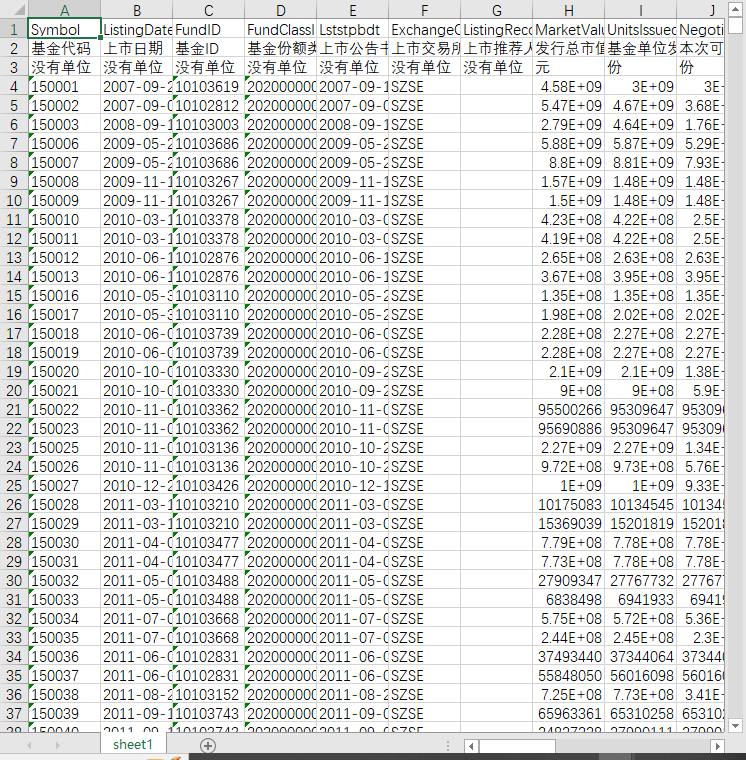This screenshot has height=760, width=746.
Task: Select the 上市日期 cell
Action: 136,48
